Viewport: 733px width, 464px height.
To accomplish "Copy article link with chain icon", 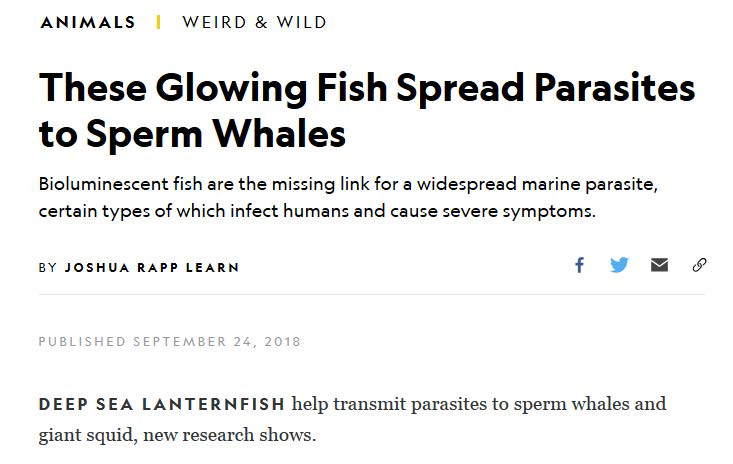I will point(699,265).
